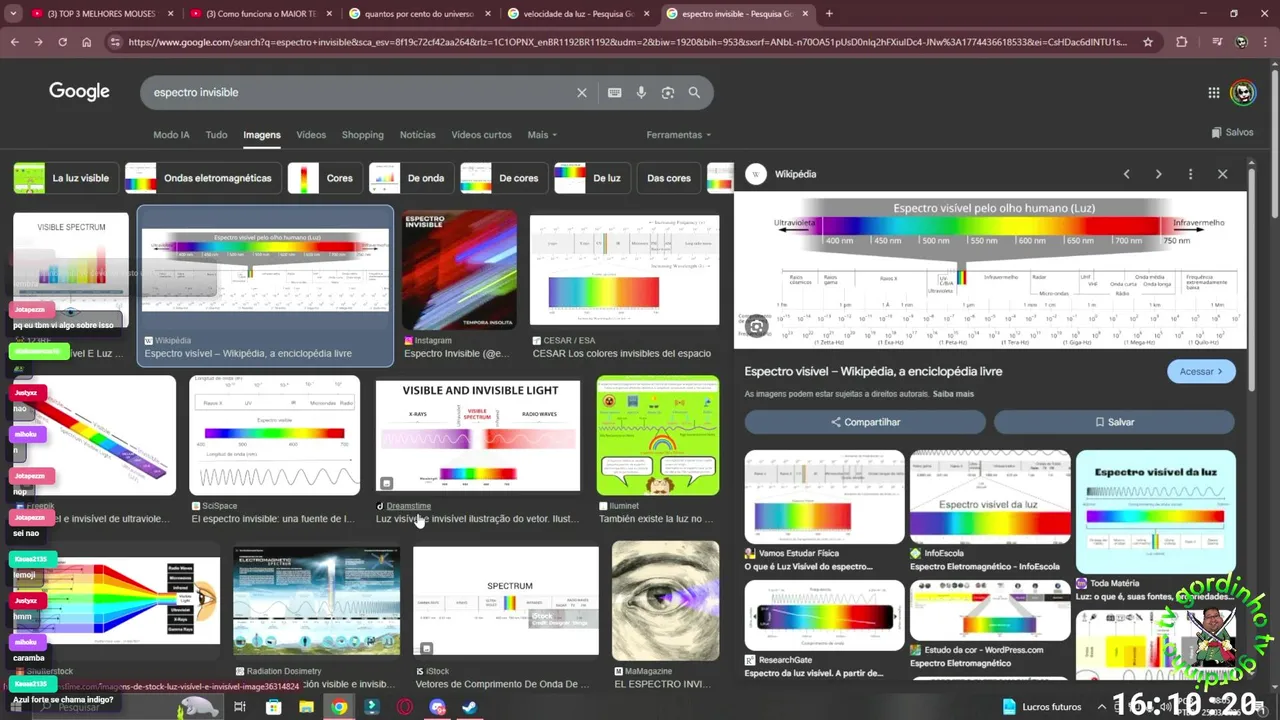Open Opera browser from the taskbar

(x=405, y=707)
